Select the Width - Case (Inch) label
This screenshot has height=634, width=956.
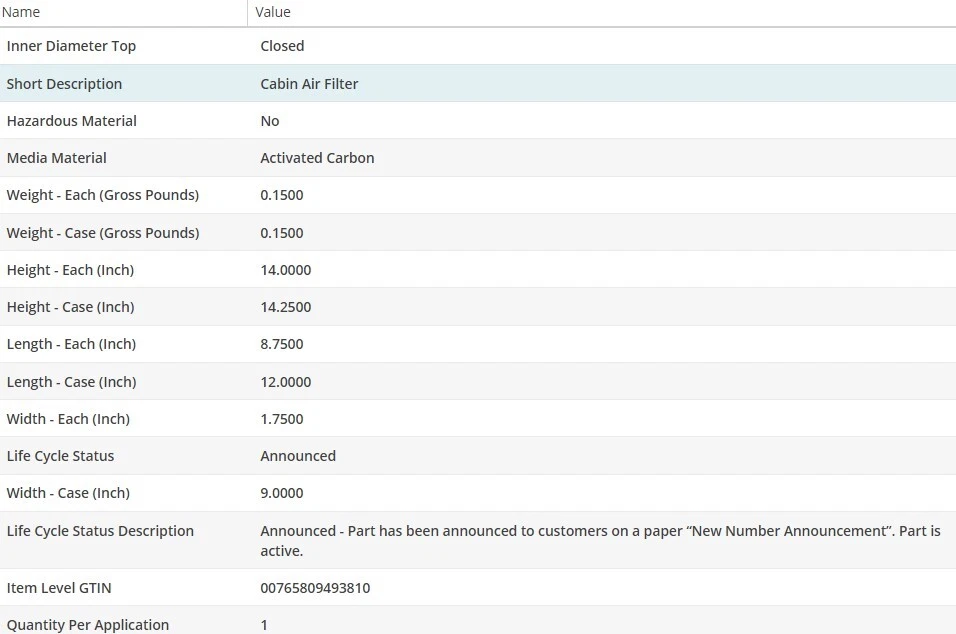tap(68, 494)
